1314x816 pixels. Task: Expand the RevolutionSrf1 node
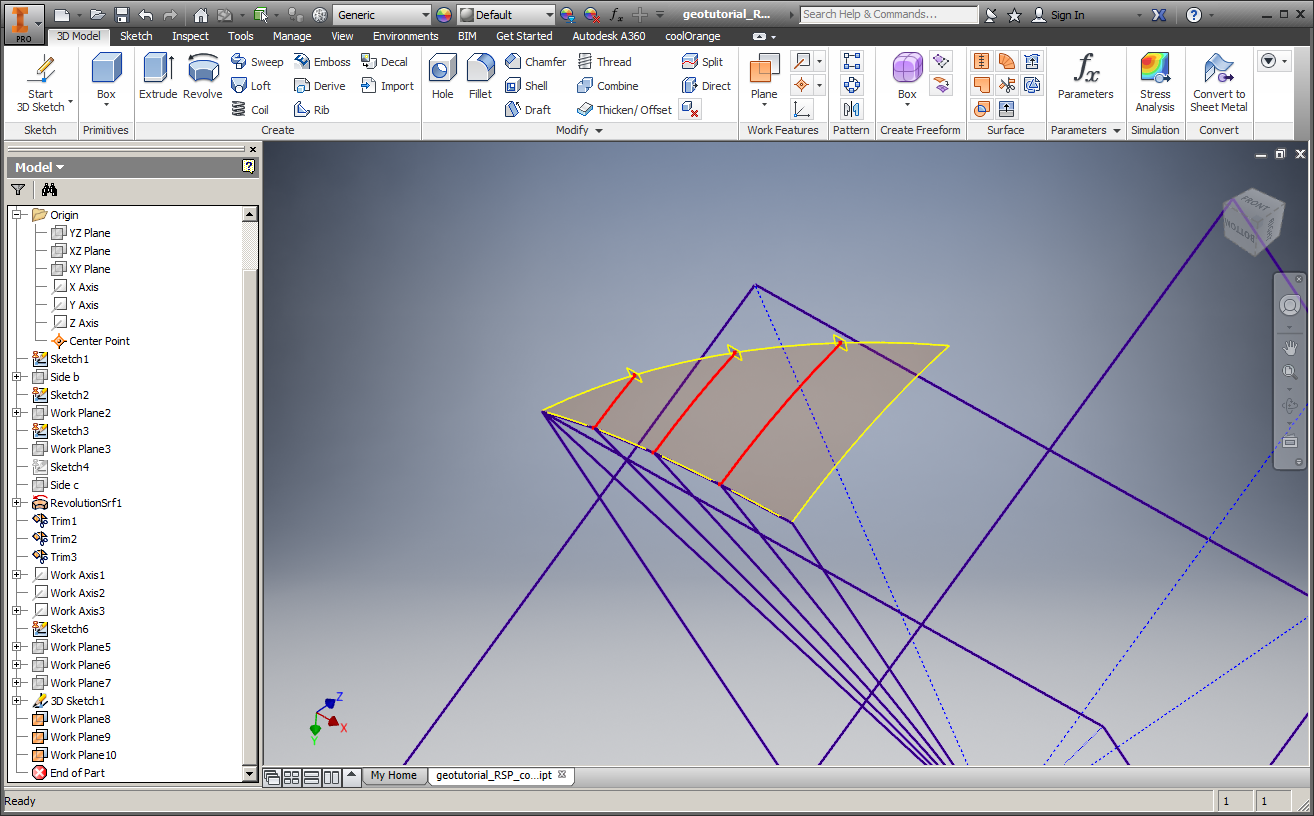click(x=17, y=503)
